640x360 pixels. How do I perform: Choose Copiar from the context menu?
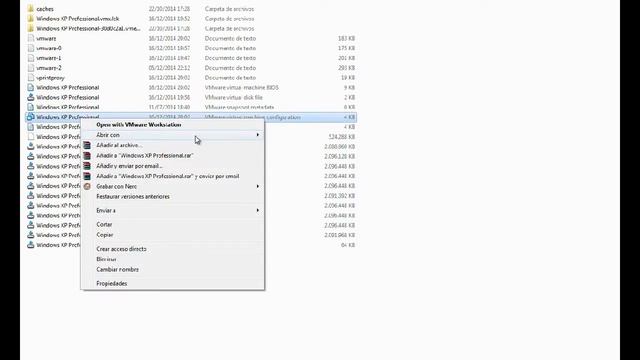[104, 235]
